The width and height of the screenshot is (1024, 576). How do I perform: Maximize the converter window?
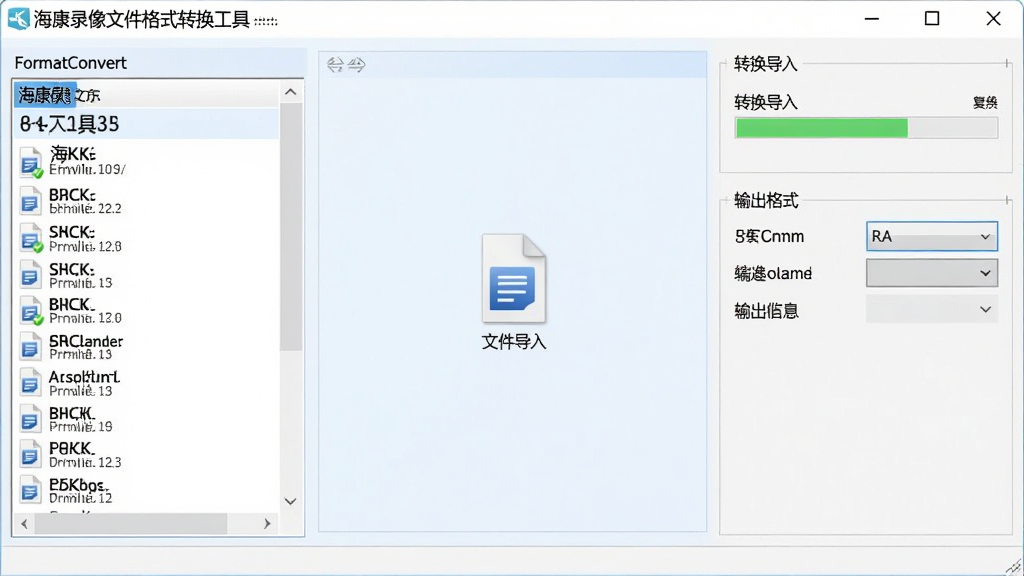(932, 19)
